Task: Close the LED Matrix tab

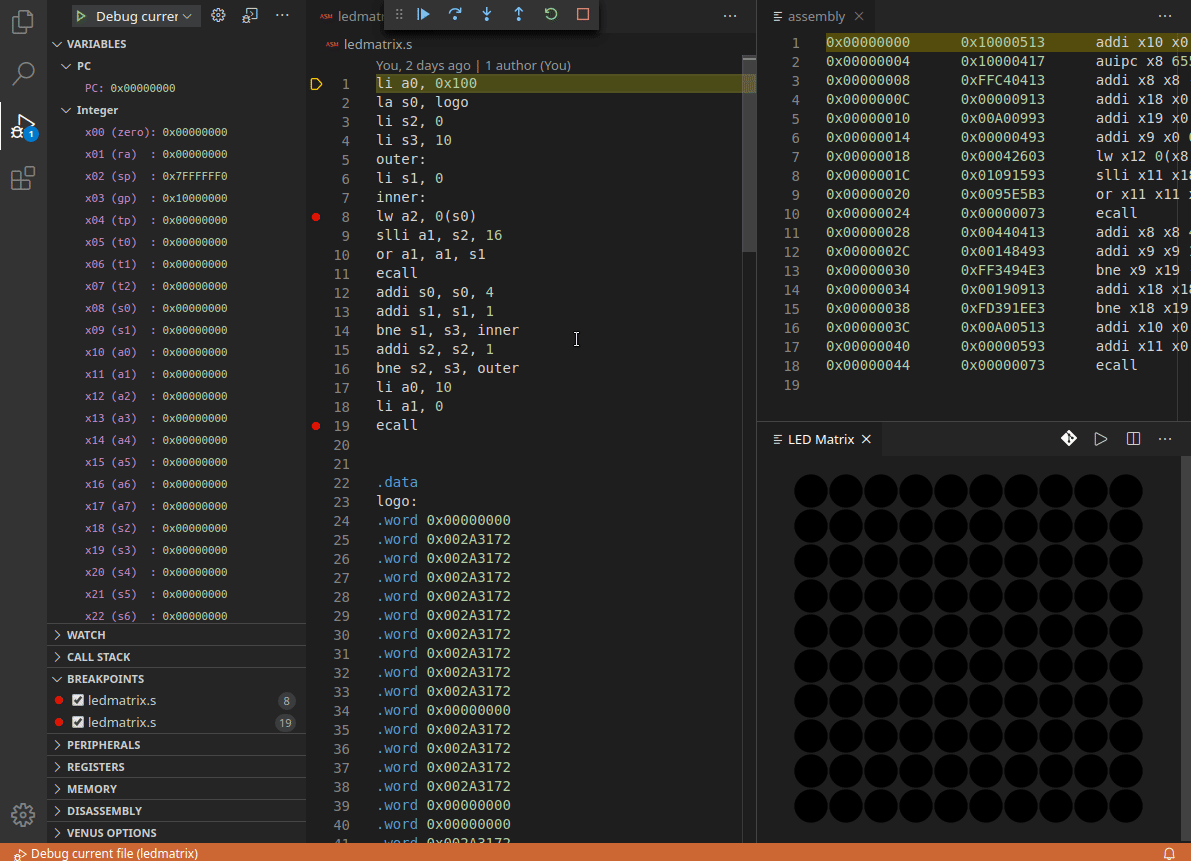Action: pyautogui.click(x=866, y=439)
